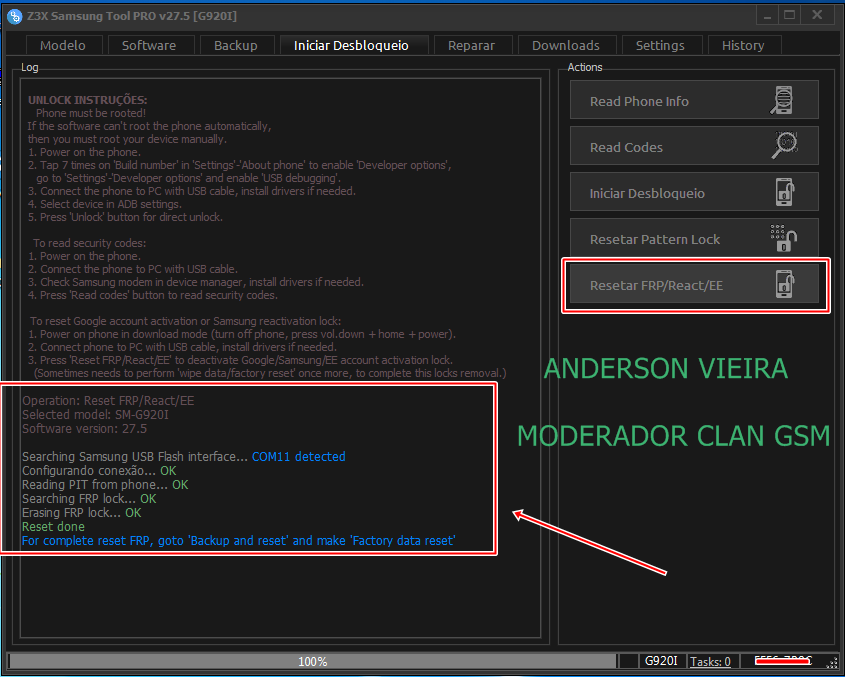845x677 pixels.
Task: Click the 'Searching FRP lock... OK' log line
Action: pyautogui.click(x=89, y=499)
